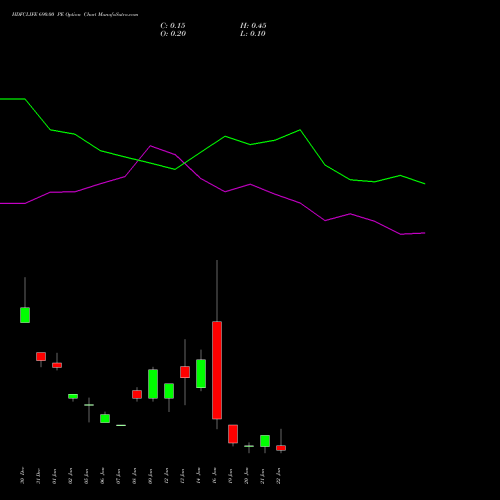Click the '09 Jan' date label
500x500 pixels.
click(x=151, y=476)
